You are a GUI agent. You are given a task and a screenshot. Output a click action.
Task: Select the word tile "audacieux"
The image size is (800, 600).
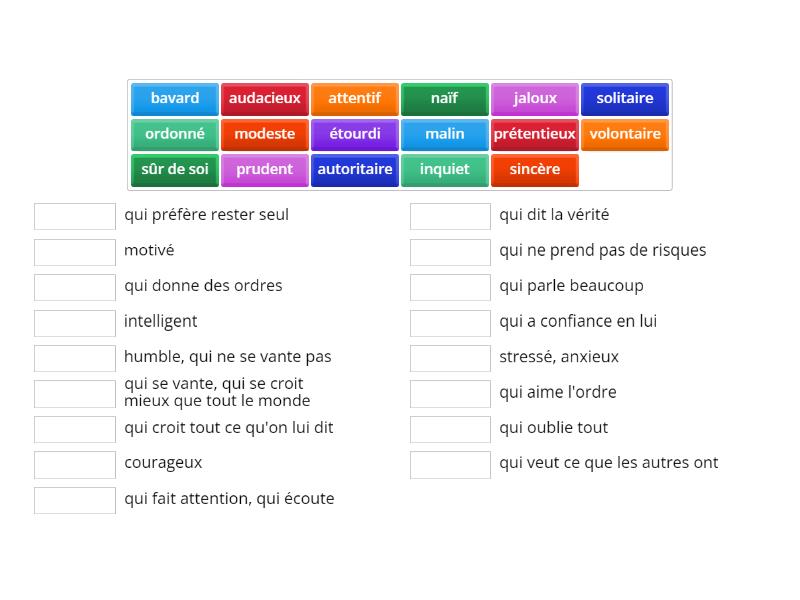click(x=264, y=98)
